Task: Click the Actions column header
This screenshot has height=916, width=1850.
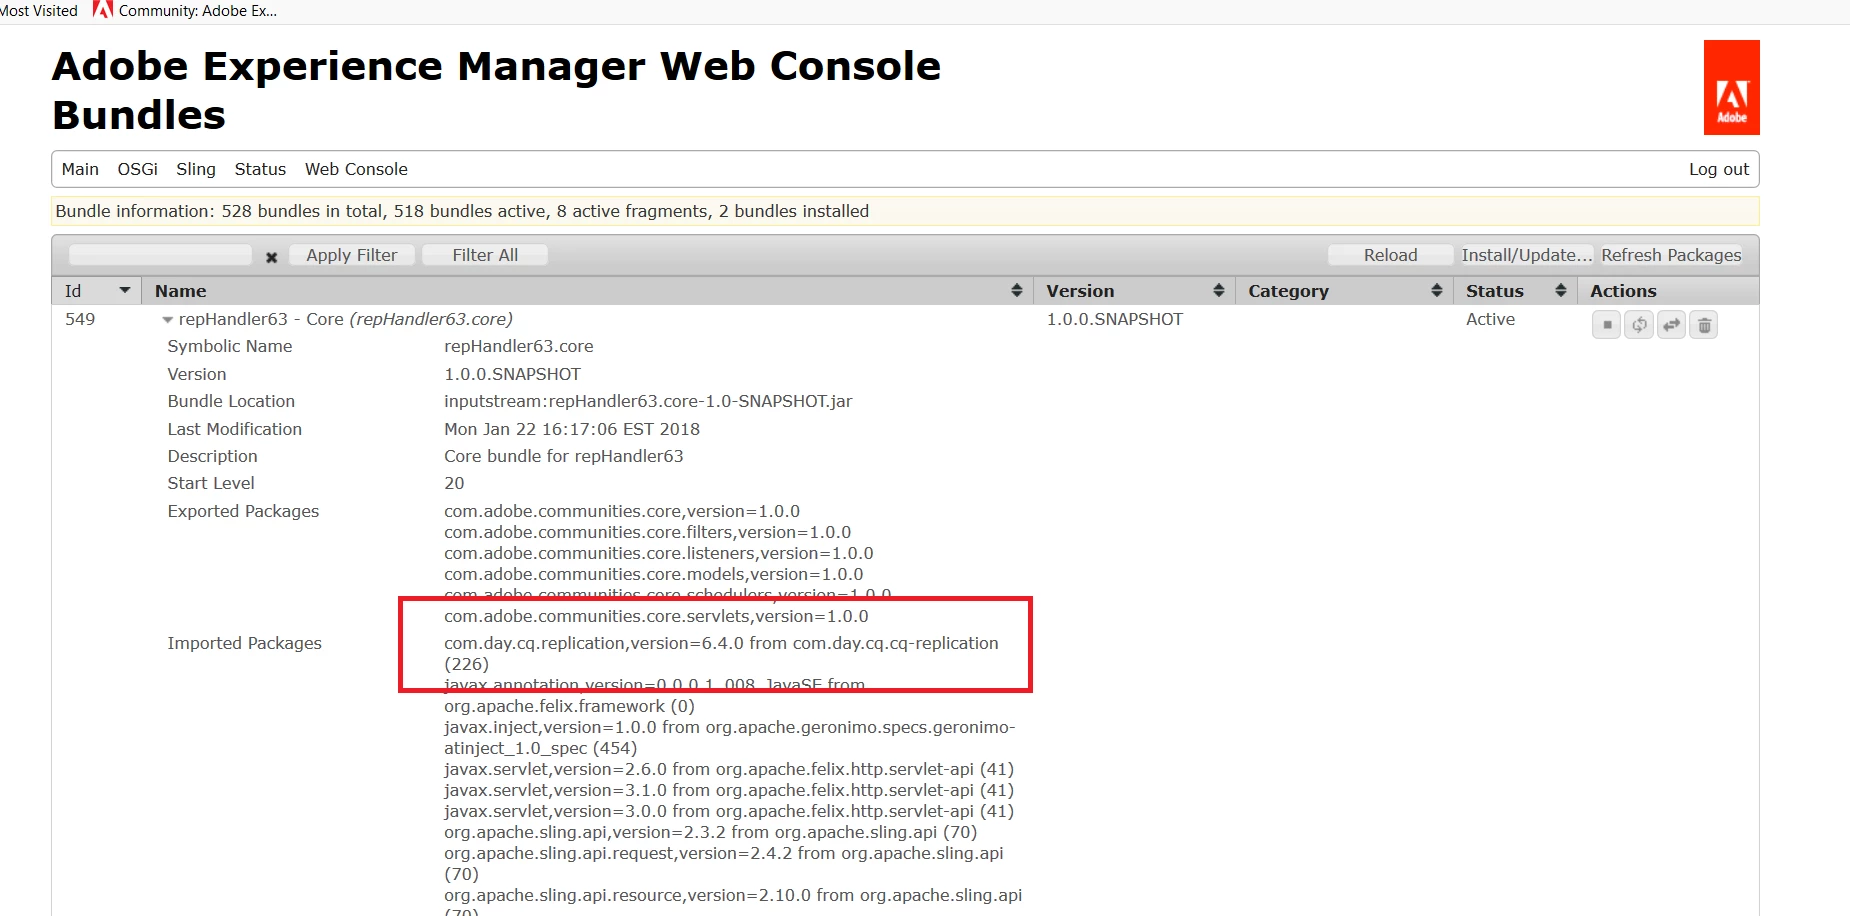Action: coord(1668,291)
